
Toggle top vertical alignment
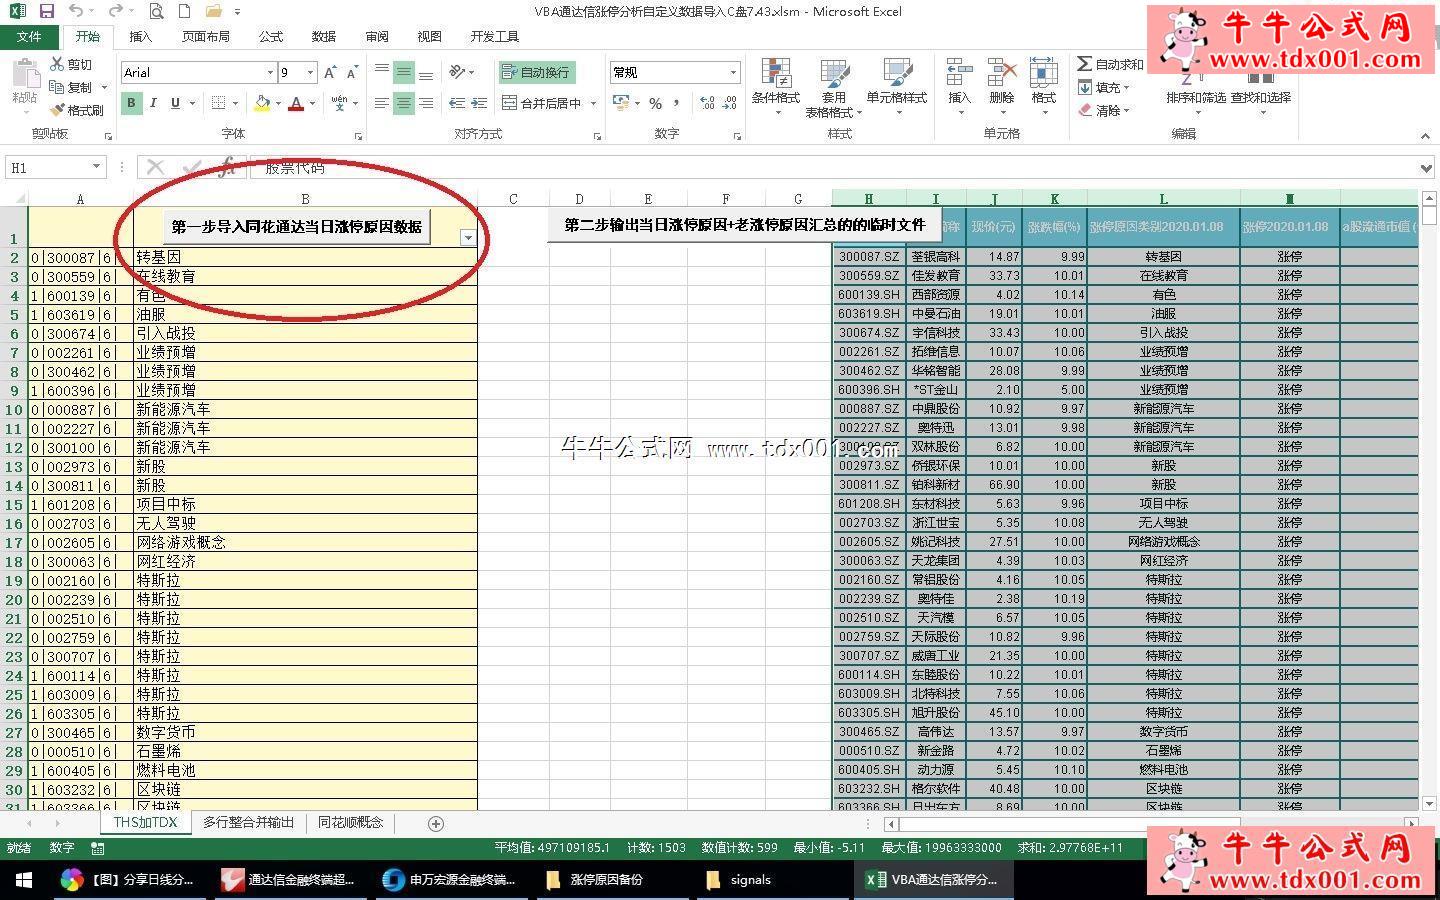(382, 72)
